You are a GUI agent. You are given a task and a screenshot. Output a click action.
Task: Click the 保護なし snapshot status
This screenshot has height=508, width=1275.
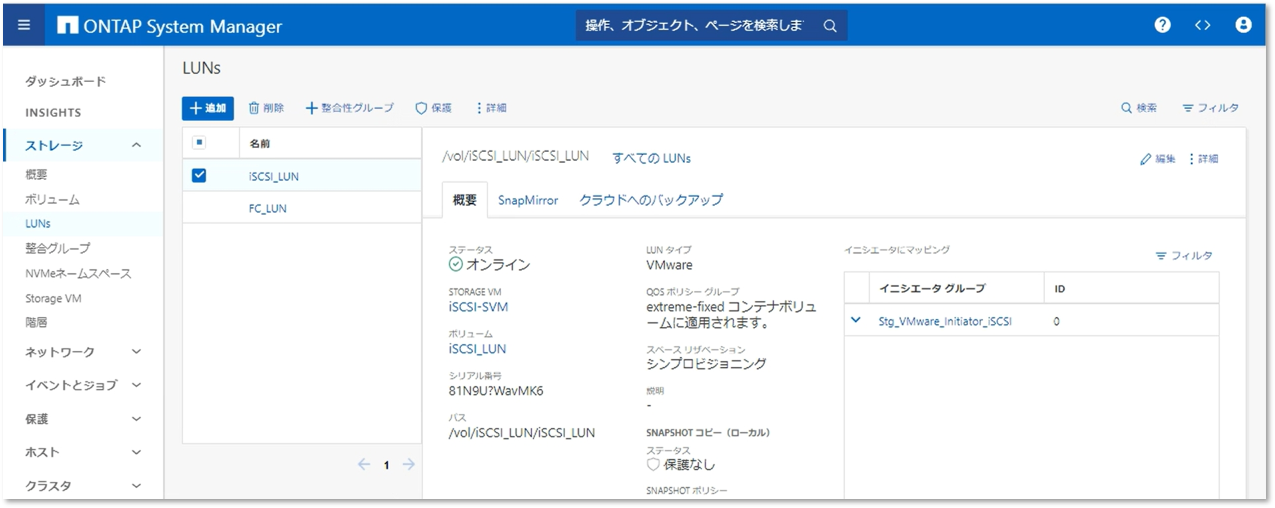pos(690,465)
